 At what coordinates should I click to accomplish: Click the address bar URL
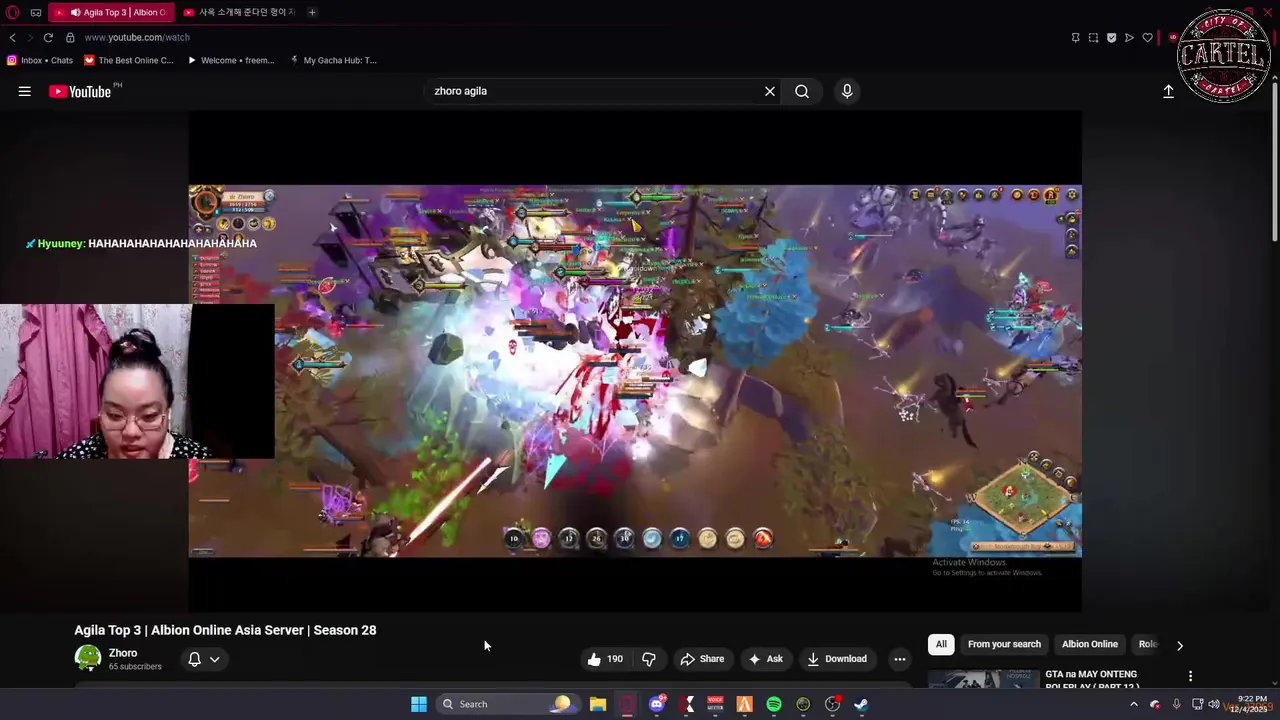point(137,37)
